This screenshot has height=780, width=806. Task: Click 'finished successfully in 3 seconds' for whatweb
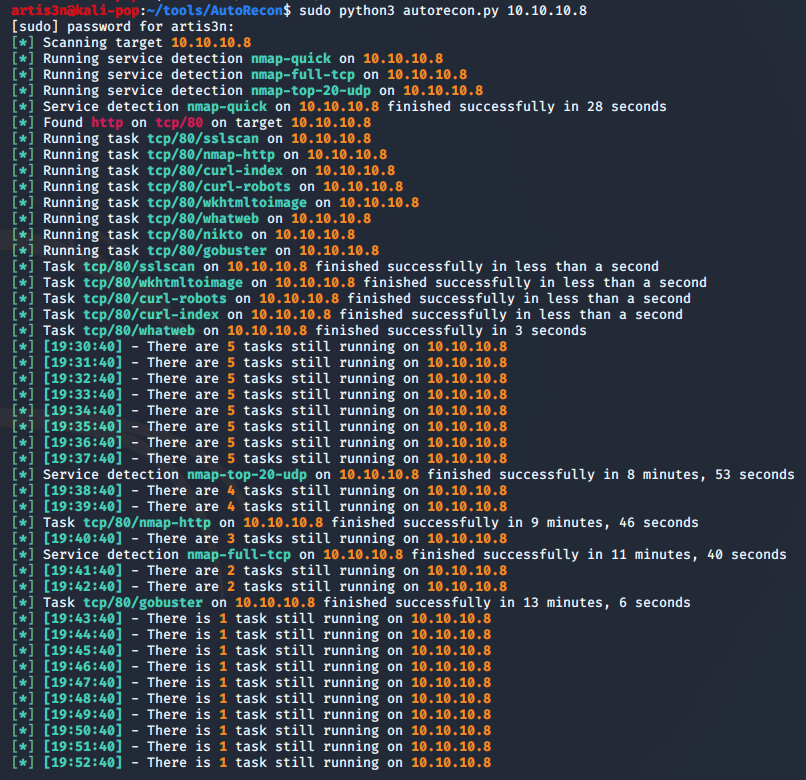click(451, 330)
